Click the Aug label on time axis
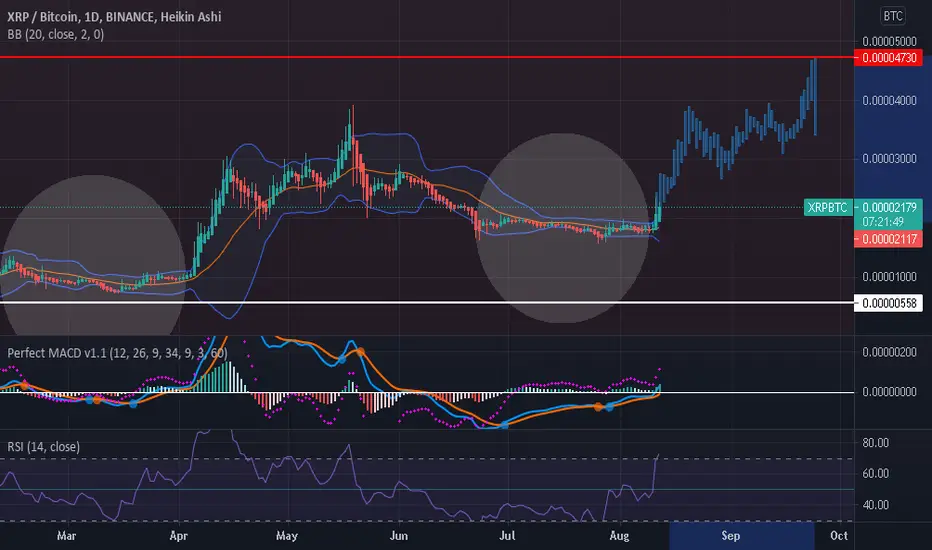Image resolution: width=932 pixels, height=550 pixels. (619, 536)
